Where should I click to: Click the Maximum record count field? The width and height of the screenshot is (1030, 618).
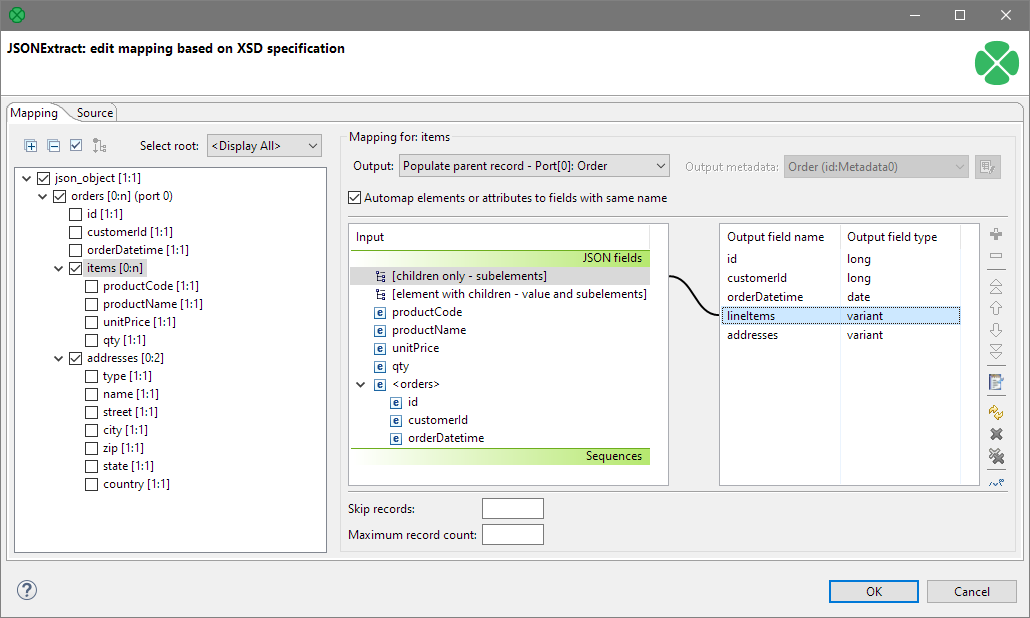coord(513,535)
